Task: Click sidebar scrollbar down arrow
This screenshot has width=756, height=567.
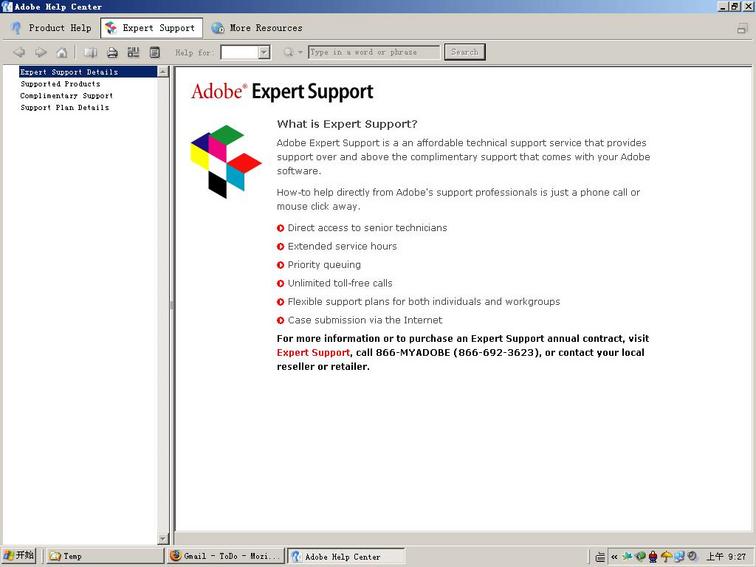Action: coord(163,539)
